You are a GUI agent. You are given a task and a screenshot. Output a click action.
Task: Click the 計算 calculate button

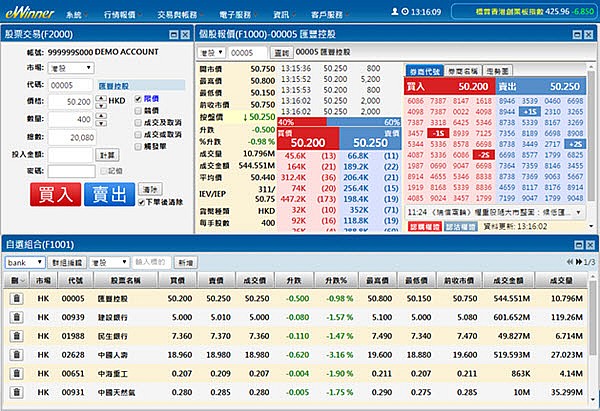107,155
